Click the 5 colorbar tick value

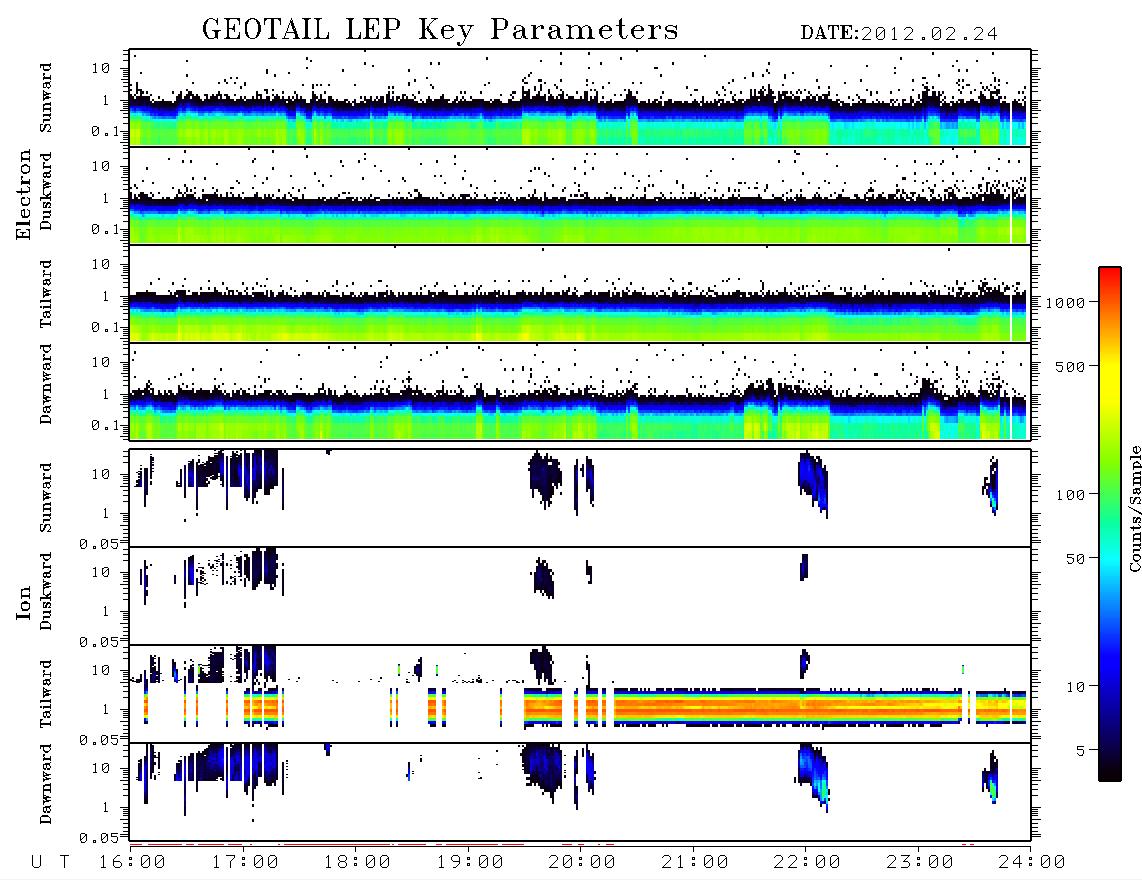click(x=1080, y=750)
